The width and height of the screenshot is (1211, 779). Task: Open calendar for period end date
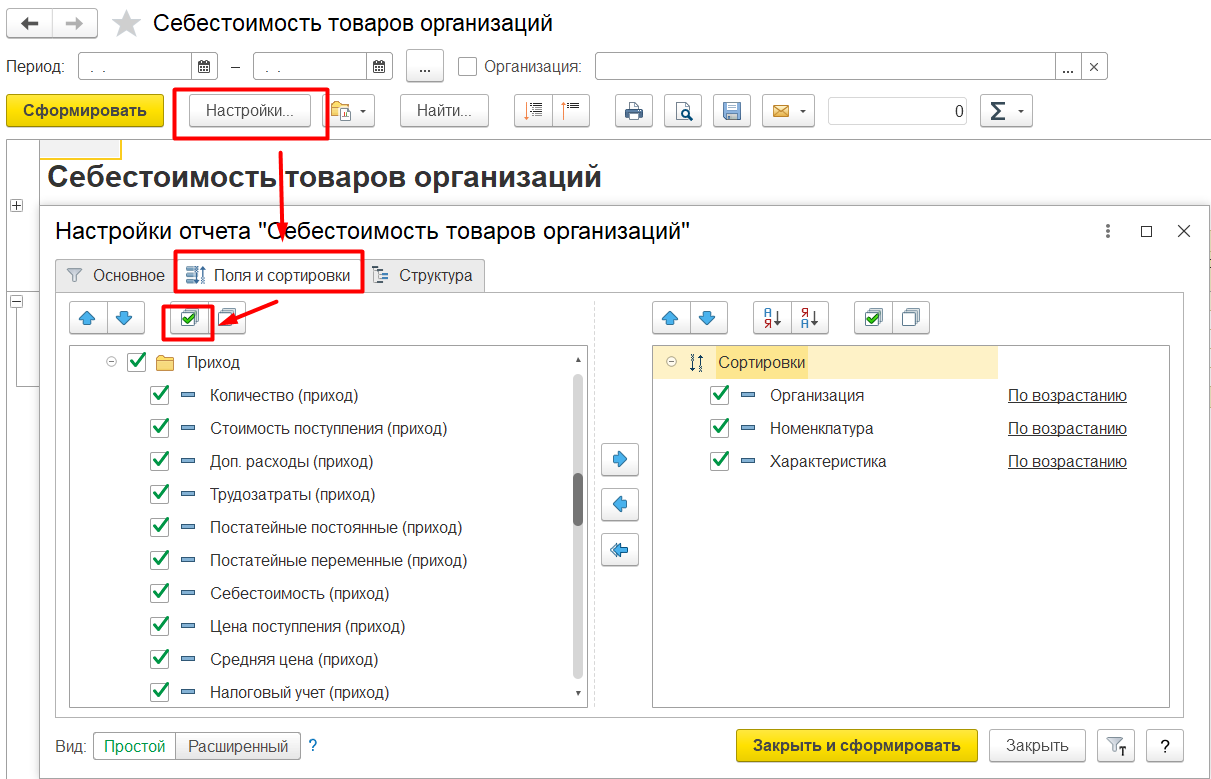pos(380,67)
